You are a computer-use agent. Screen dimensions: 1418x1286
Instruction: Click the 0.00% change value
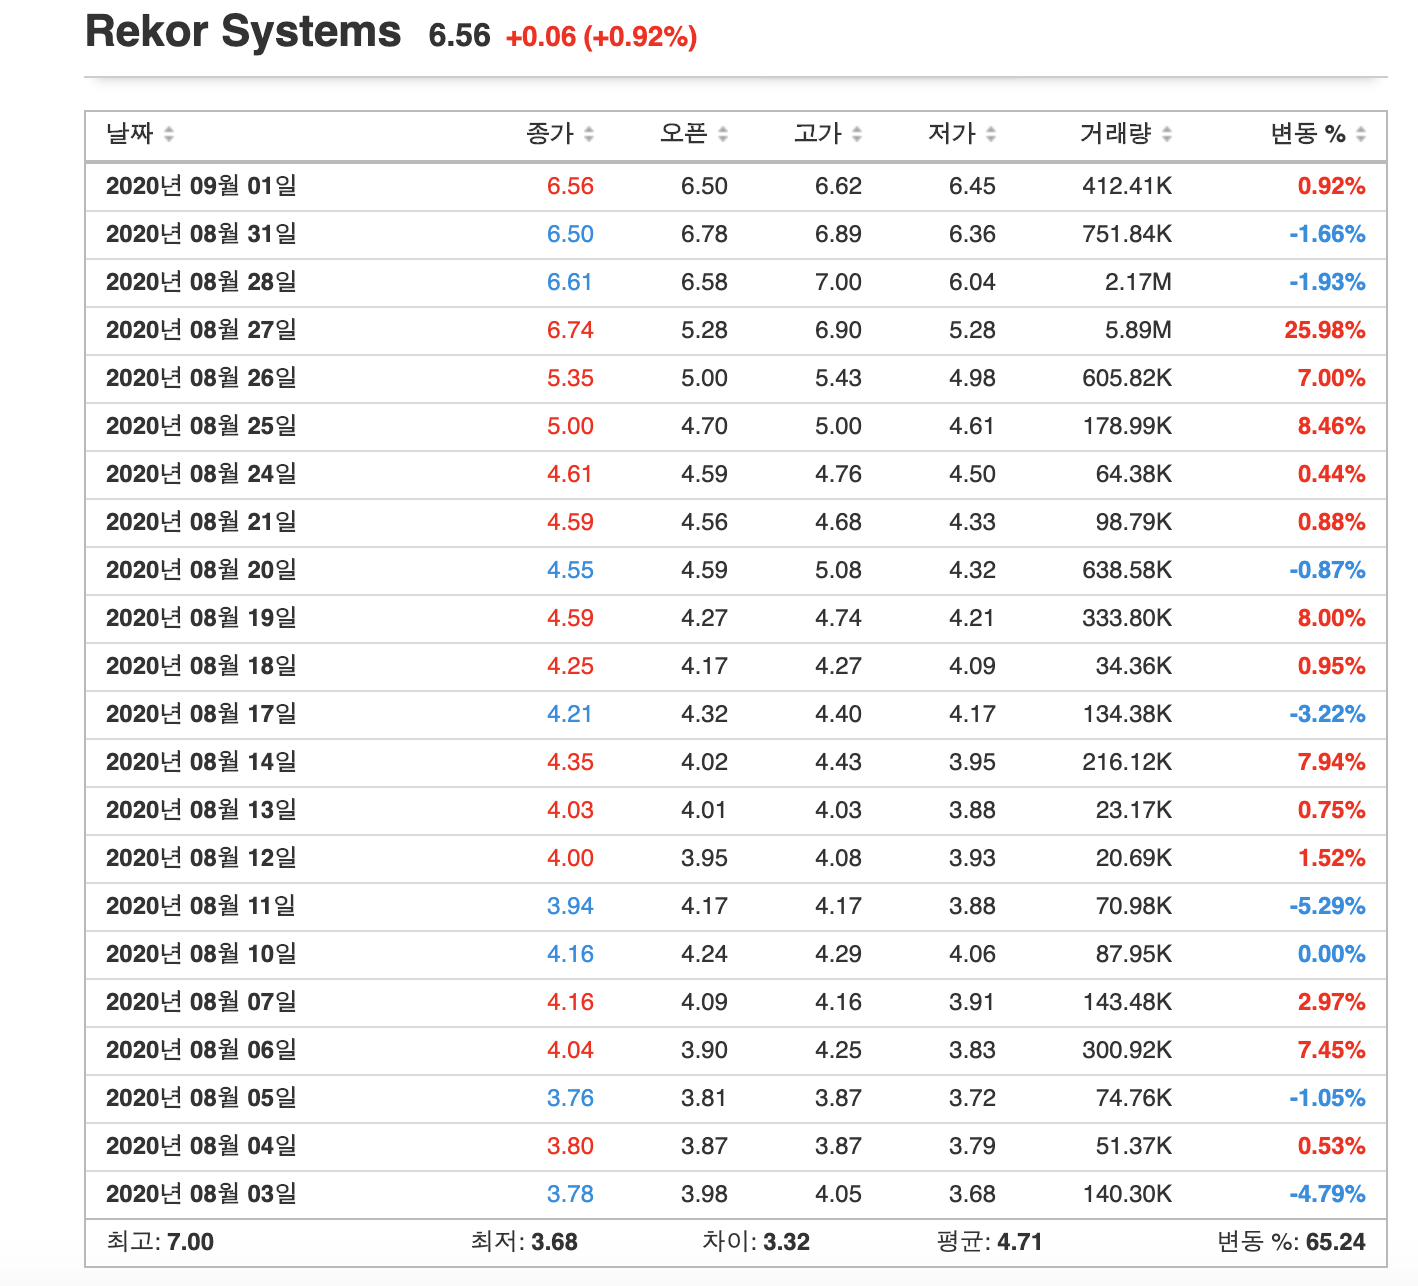click(x=1332, y=954)
